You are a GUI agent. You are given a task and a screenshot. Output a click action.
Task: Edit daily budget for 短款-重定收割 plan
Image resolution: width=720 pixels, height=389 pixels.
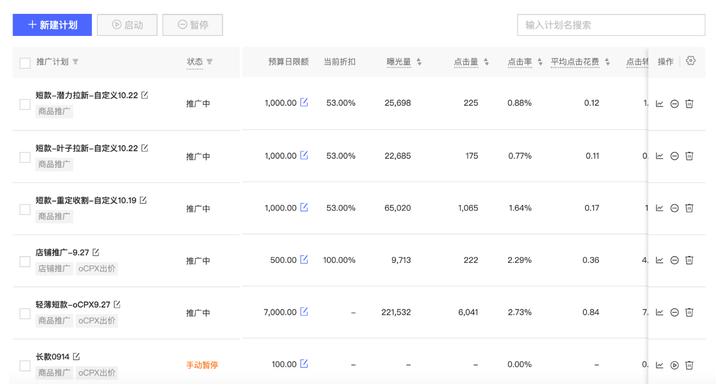tap(304, 207)
